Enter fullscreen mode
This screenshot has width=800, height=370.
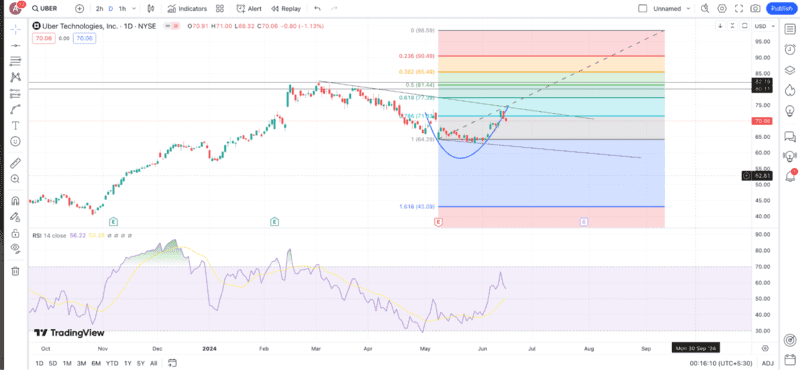coord(739,9)
